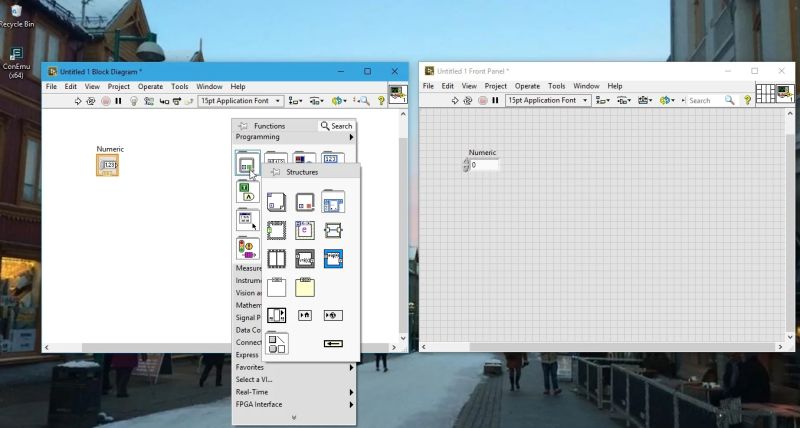Open the Boolean subpalette icon

click(x=247, y=191)
